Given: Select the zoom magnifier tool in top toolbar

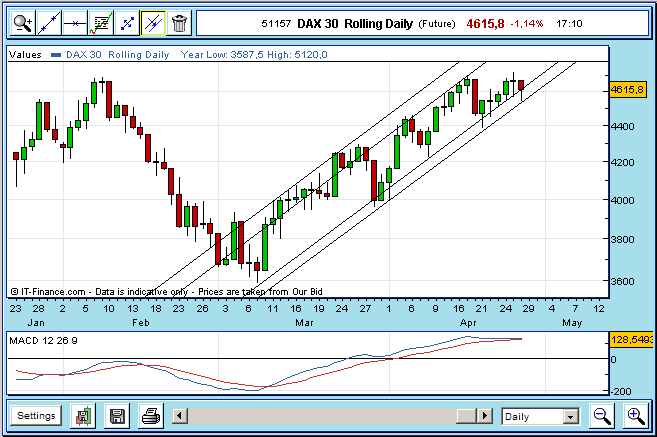Looking at the screenshot, I should click(22, 21).
